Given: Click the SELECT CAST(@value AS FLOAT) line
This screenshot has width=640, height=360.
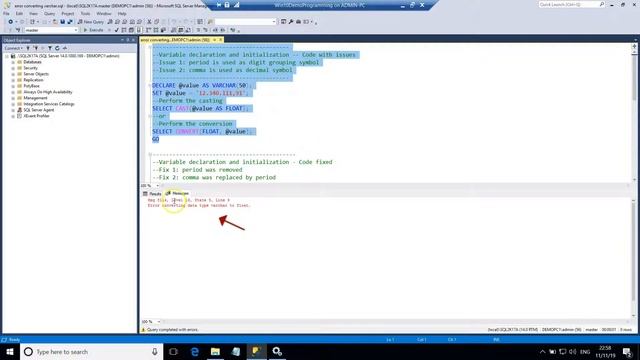Looking at the screenshot, I should click(x=200, y=108).
